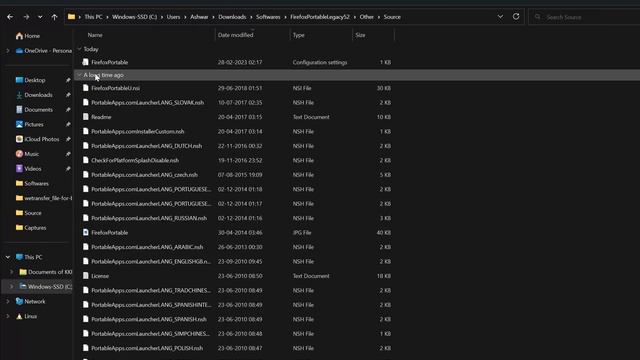Sort by Size column header
Viewport: 640px width, 360px height.
click(360, 35)
